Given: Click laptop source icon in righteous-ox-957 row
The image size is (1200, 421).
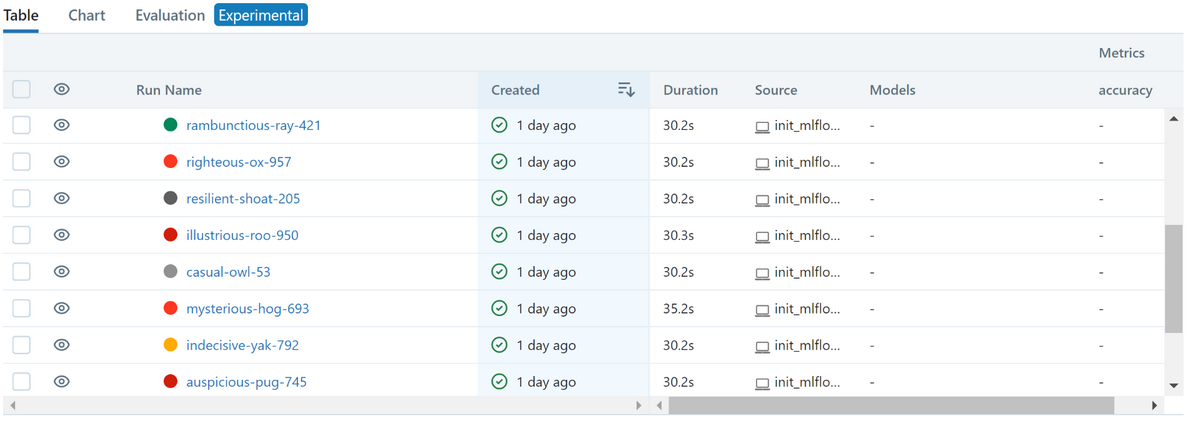Looking at the screenshot, I should pyautogui.click(x=762, y=163).
